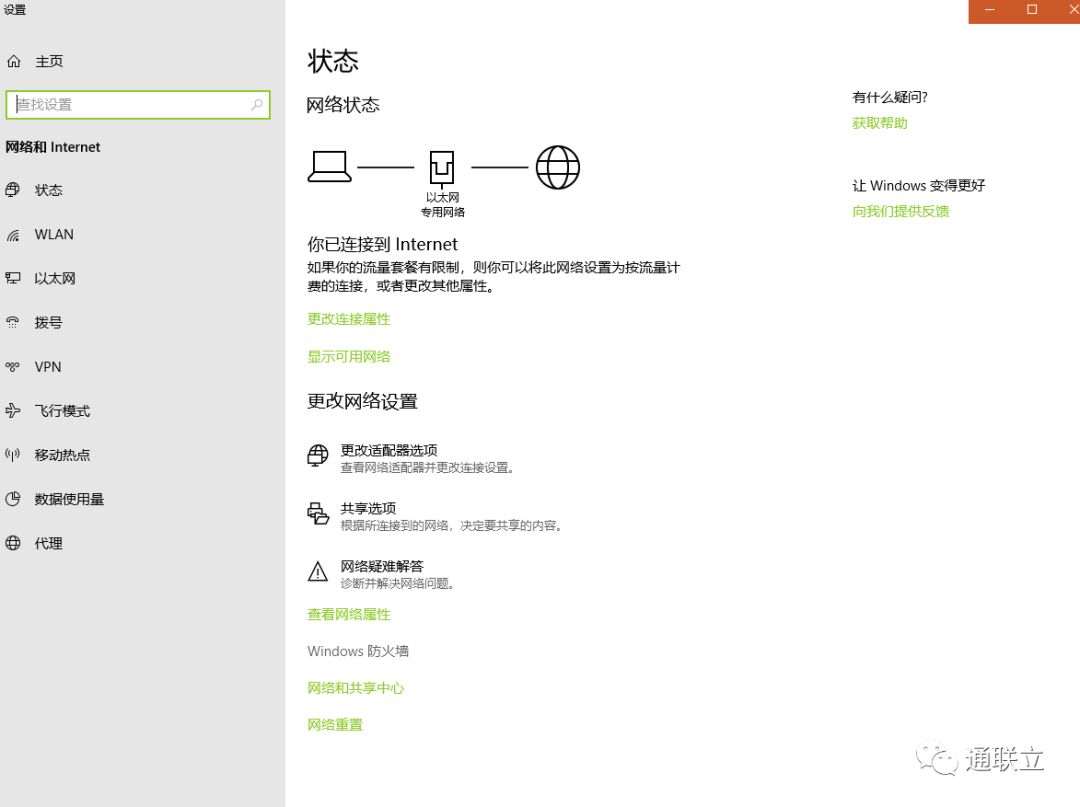Click the 飞行模式 airplane icon
This screenshot has width=1080, height=807.
(12, 411)
